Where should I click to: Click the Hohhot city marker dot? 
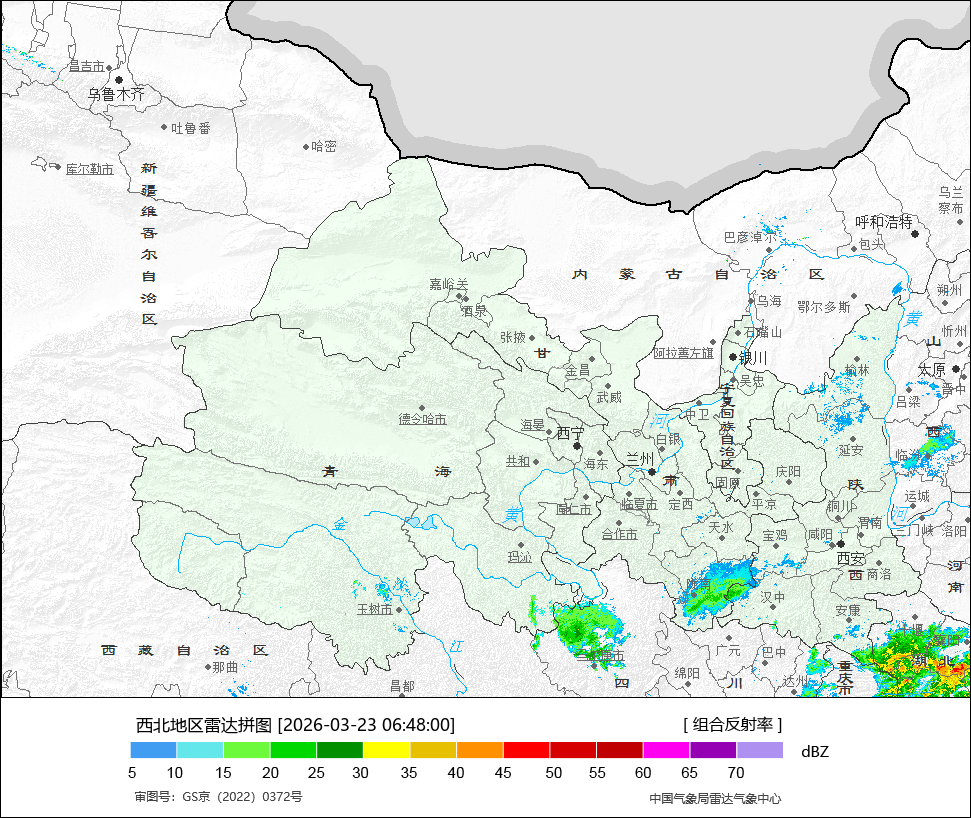pyautogui.click(x=915, y=234)
